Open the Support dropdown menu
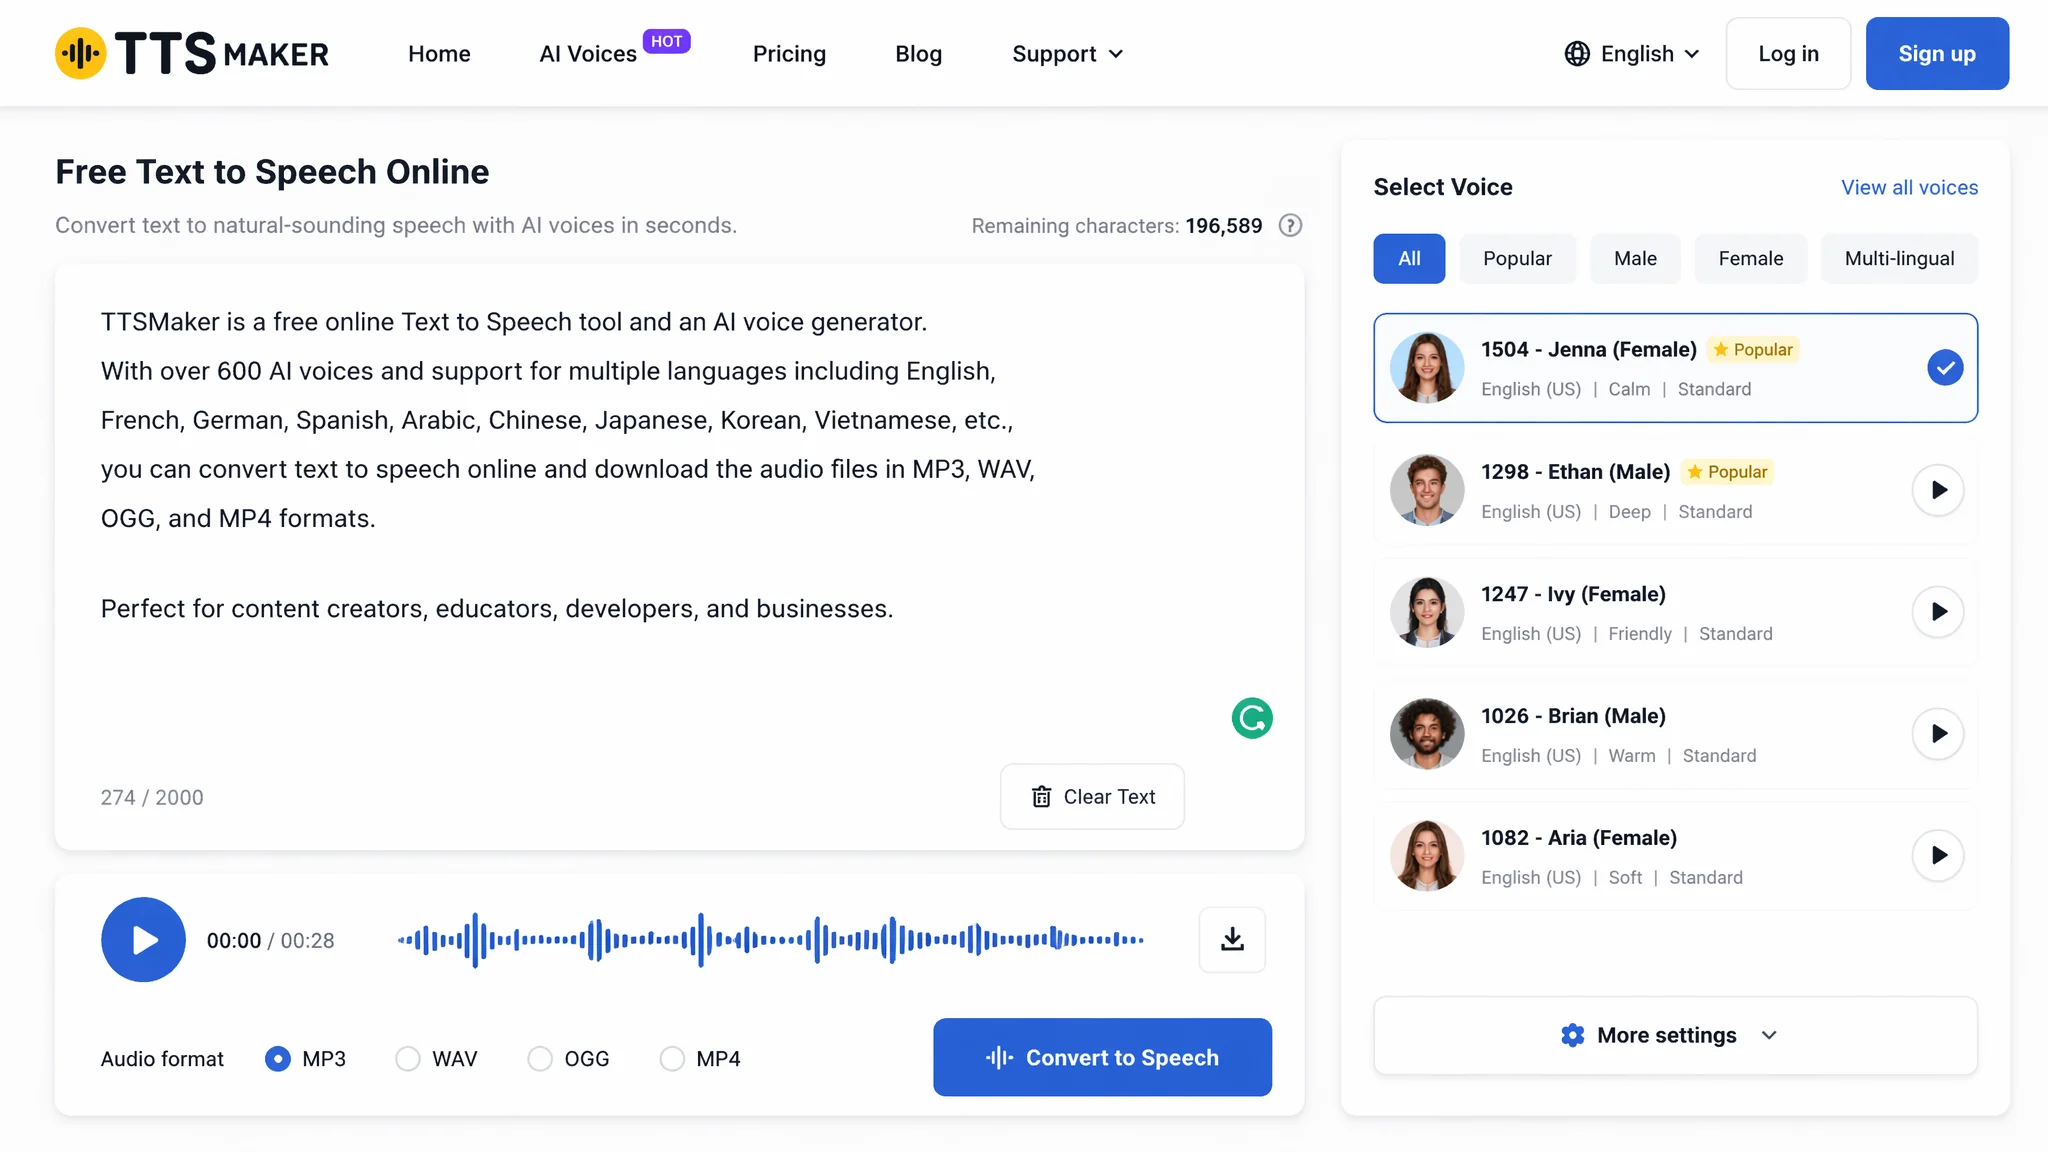This screenshot has height=1152, width=2048. (1068, 54)
